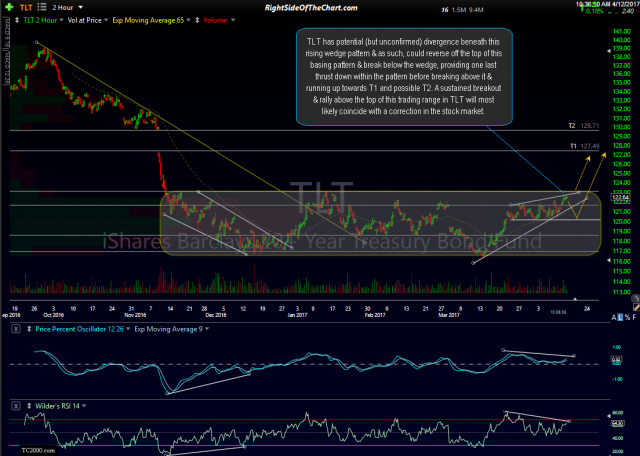Open the Vol at Price indicator menu
The width and height of the screenshot is (640, 456).
106,20
